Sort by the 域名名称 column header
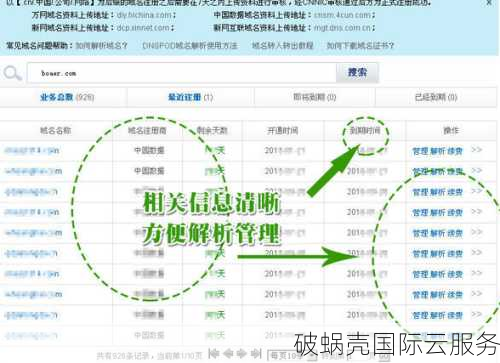The image size is (500, 363). (55, 130)
